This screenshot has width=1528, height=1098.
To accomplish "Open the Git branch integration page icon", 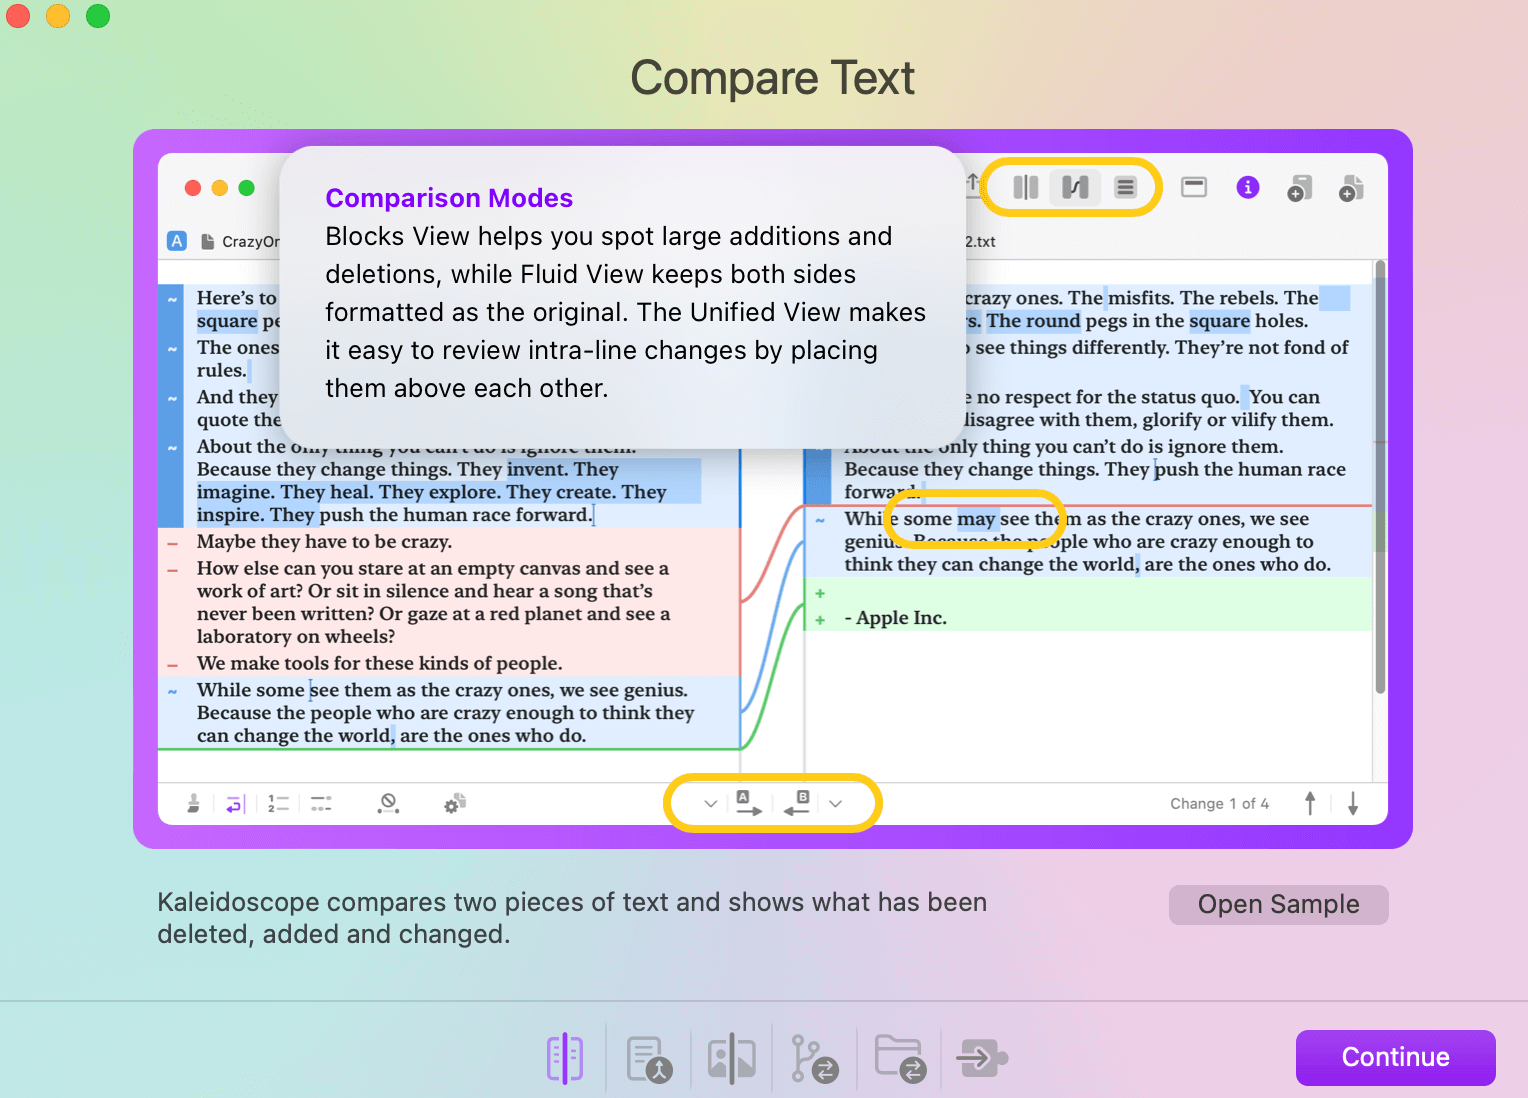I will point(814,1059).
